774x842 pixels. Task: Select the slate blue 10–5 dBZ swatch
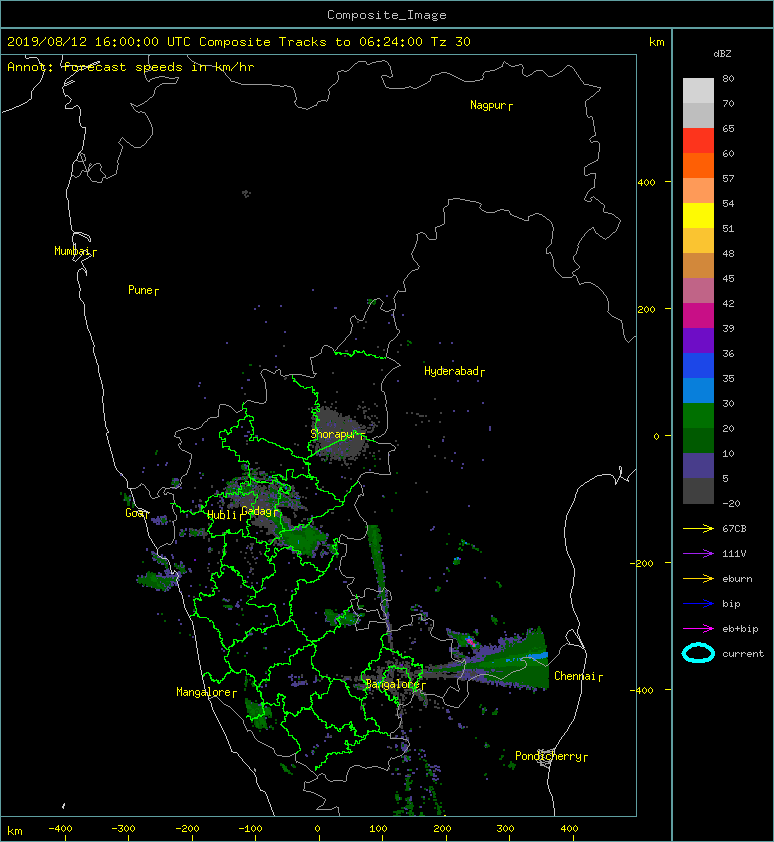pos(698,466)
